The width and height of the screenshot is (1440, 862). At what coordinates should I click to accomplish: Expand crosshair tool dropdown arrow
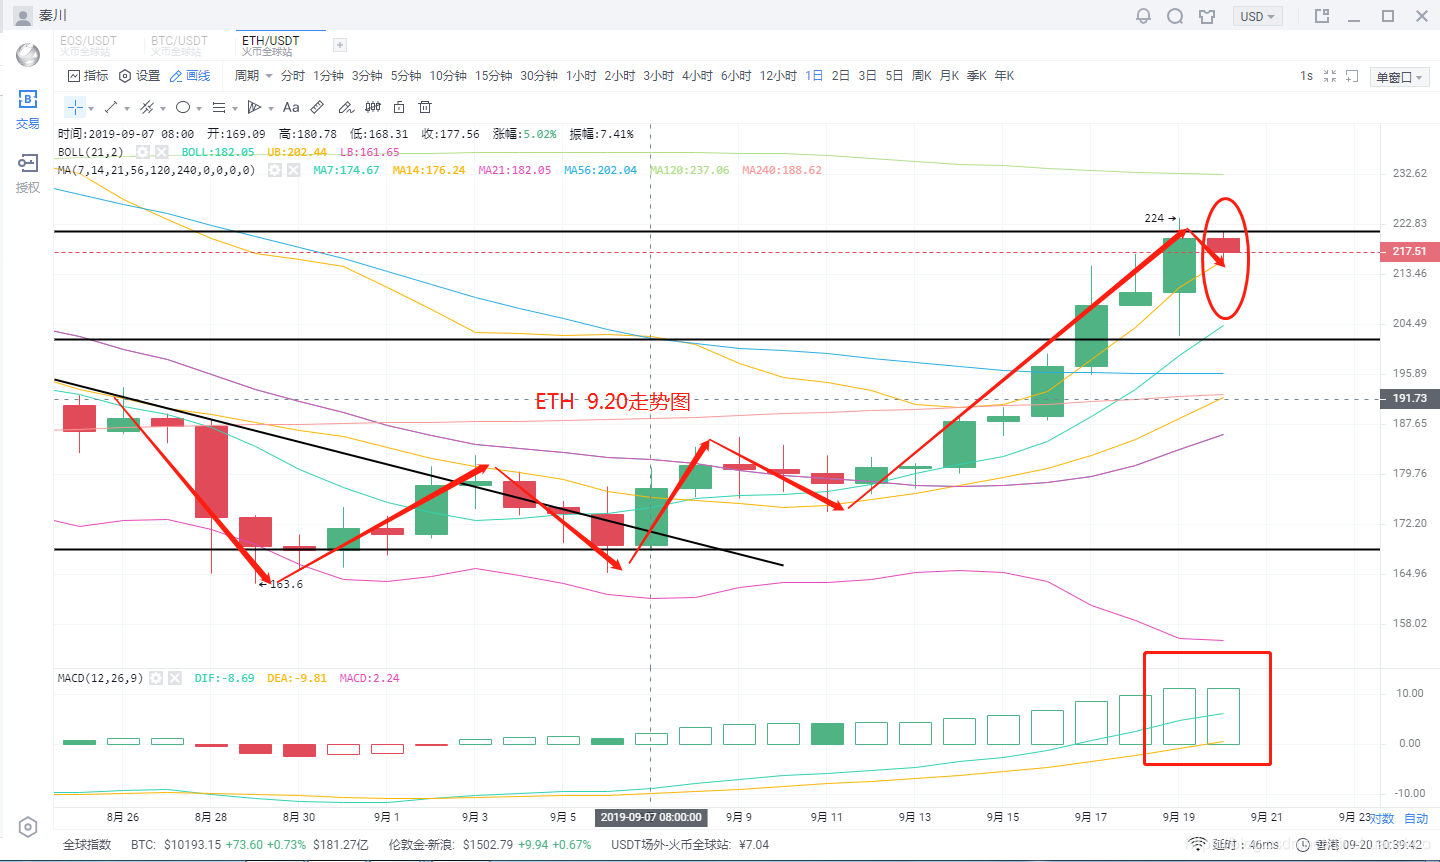(x=91, y=109)
